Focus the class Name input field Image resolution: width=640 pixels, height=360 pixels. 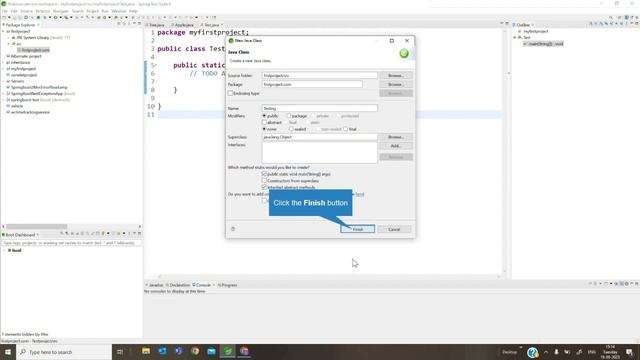pos(320,108)
